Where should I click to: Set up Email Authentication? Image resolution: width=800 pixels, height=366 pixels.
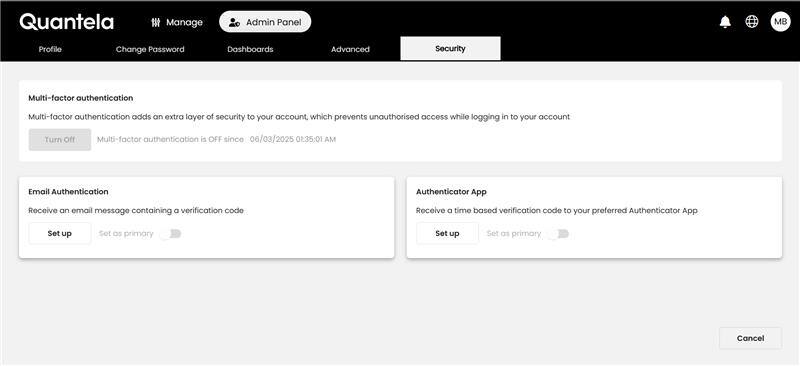click(60, 233)
